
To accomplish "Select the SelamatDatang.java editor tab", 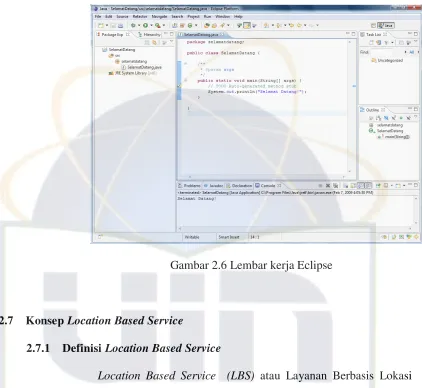I will 202,35.
